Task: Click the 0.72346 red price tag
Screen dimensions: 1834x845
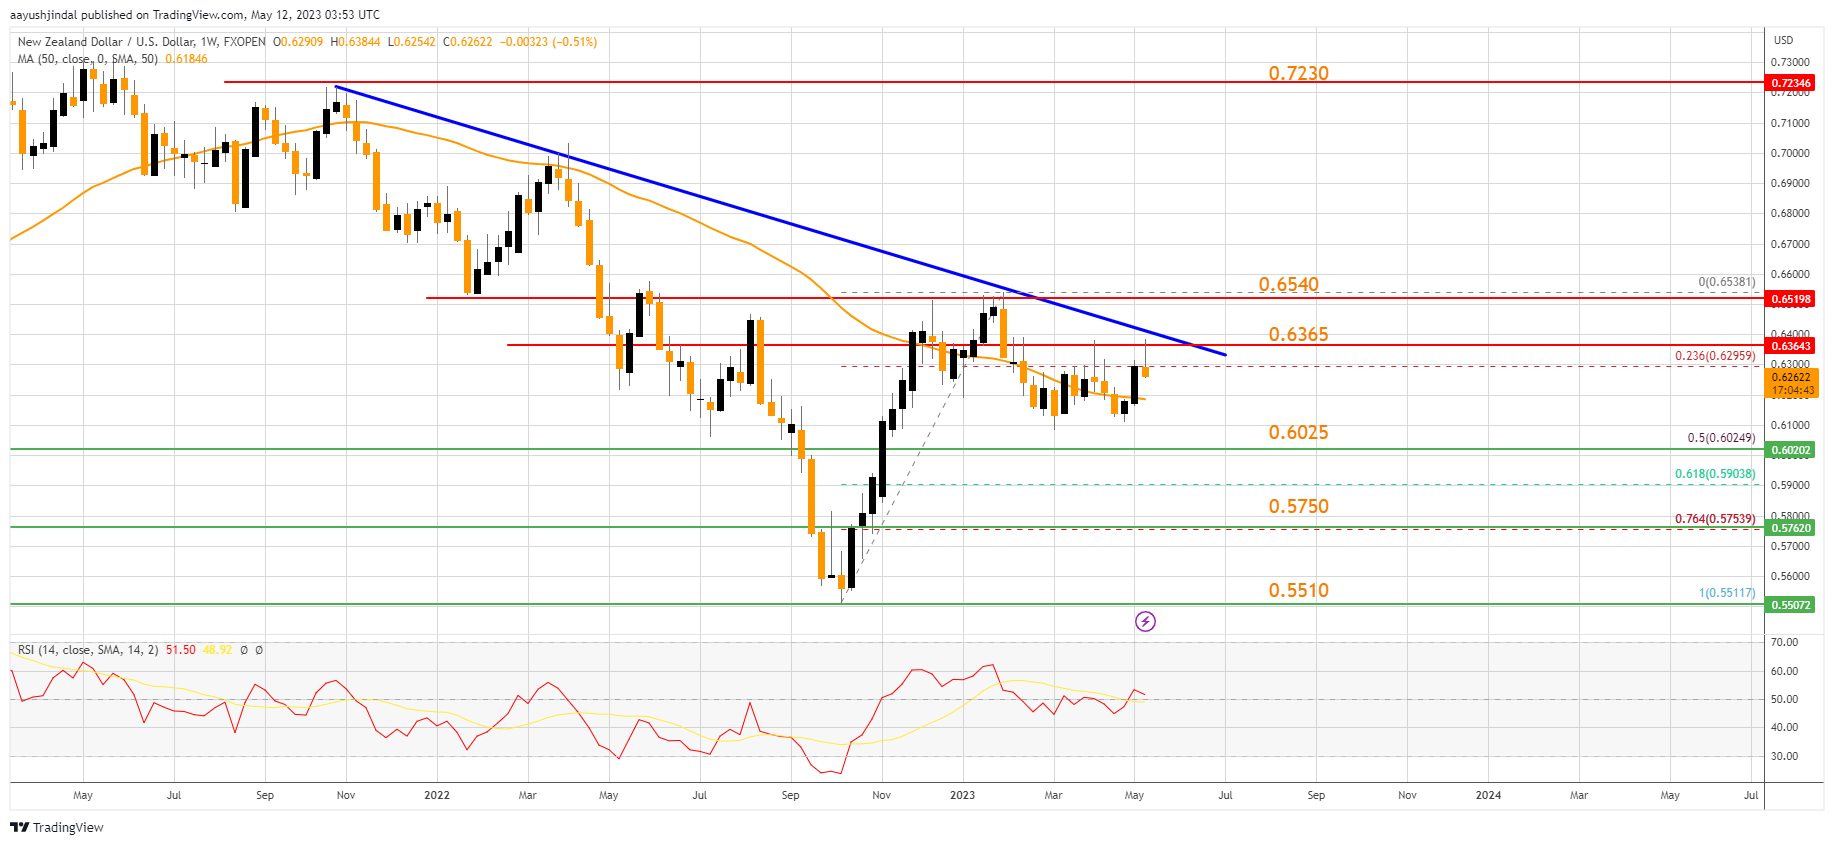Action: click(1791, 83)
